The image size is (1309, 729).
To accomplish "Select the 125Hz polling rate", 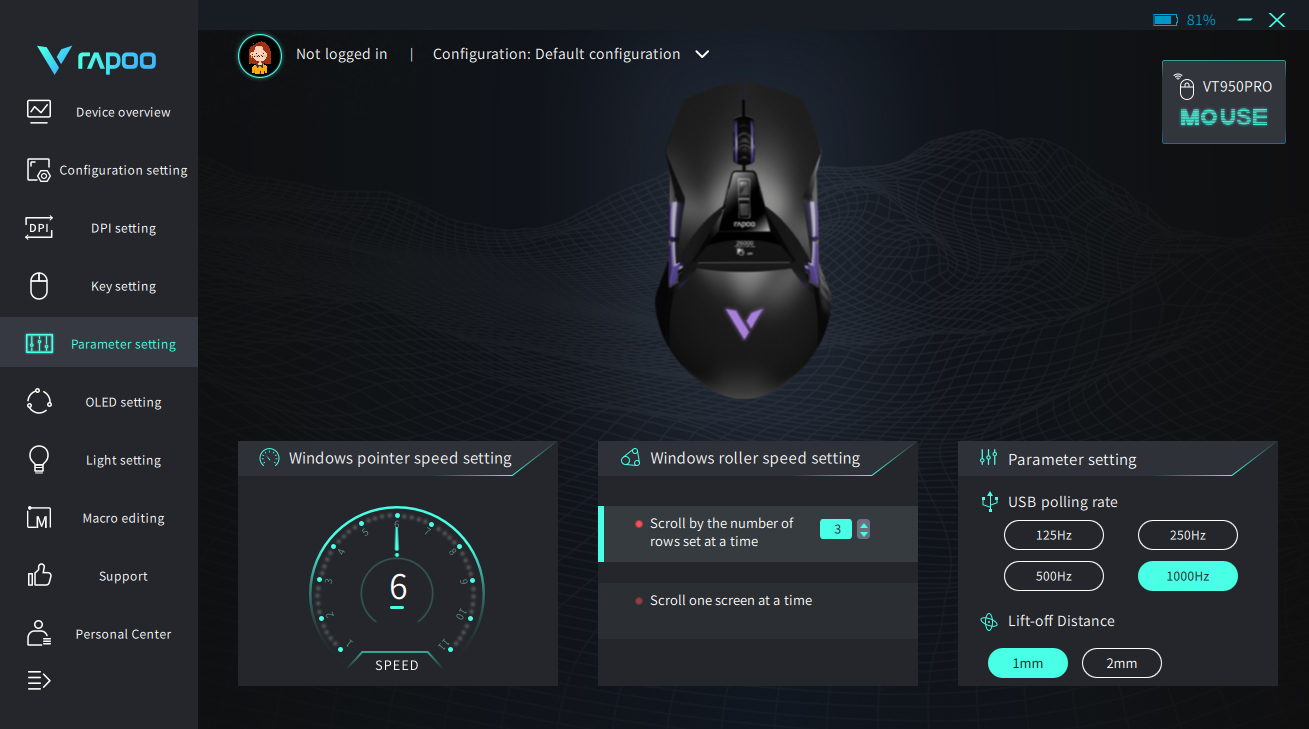I will pos(1054,535).
